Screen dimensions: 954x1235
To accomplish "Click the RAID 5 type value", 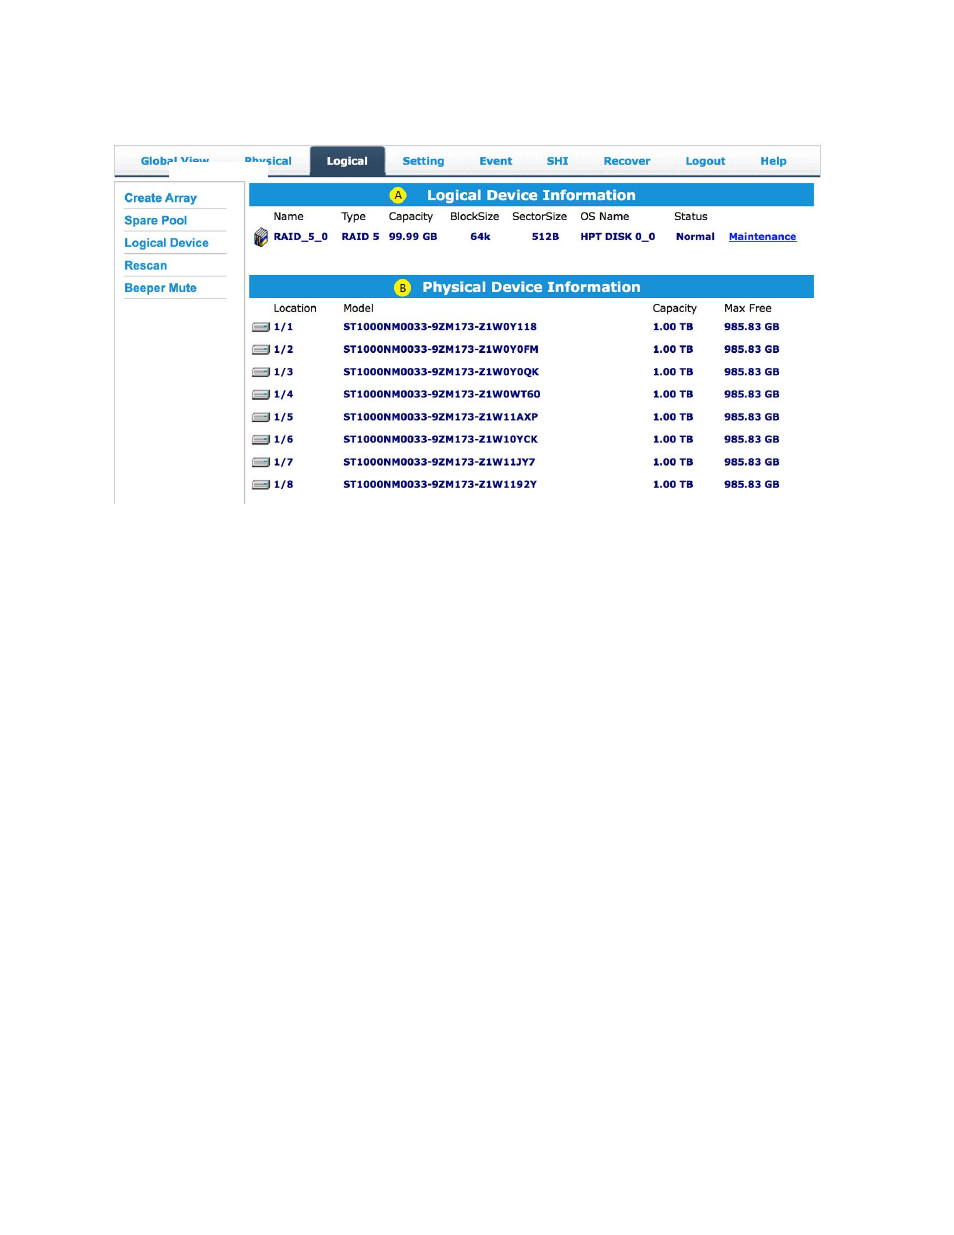I will [360, 237].
